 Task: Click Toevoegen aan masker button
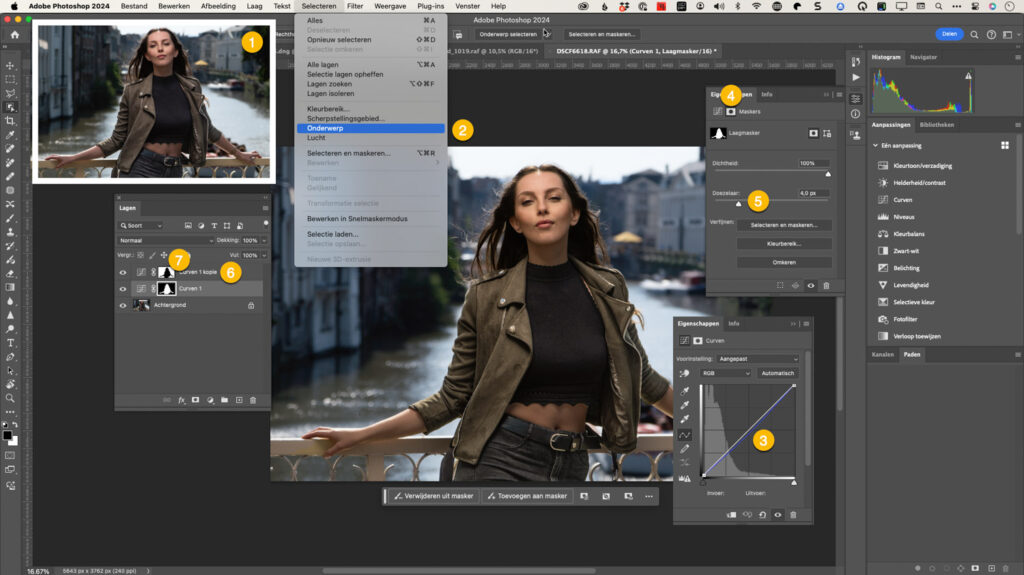527,496
